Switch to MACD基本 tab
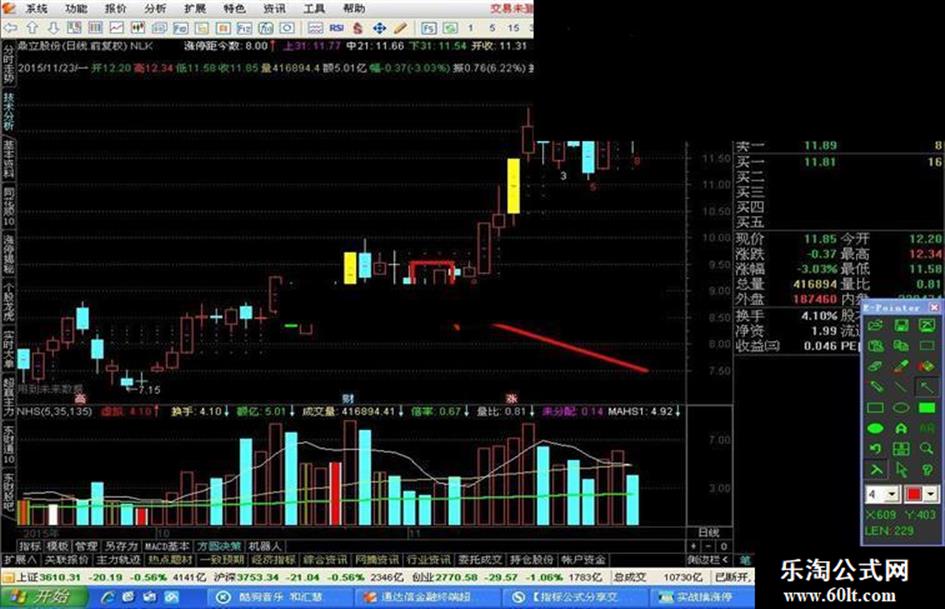Viewport: 945px width, 609px height. click(168, 546)
